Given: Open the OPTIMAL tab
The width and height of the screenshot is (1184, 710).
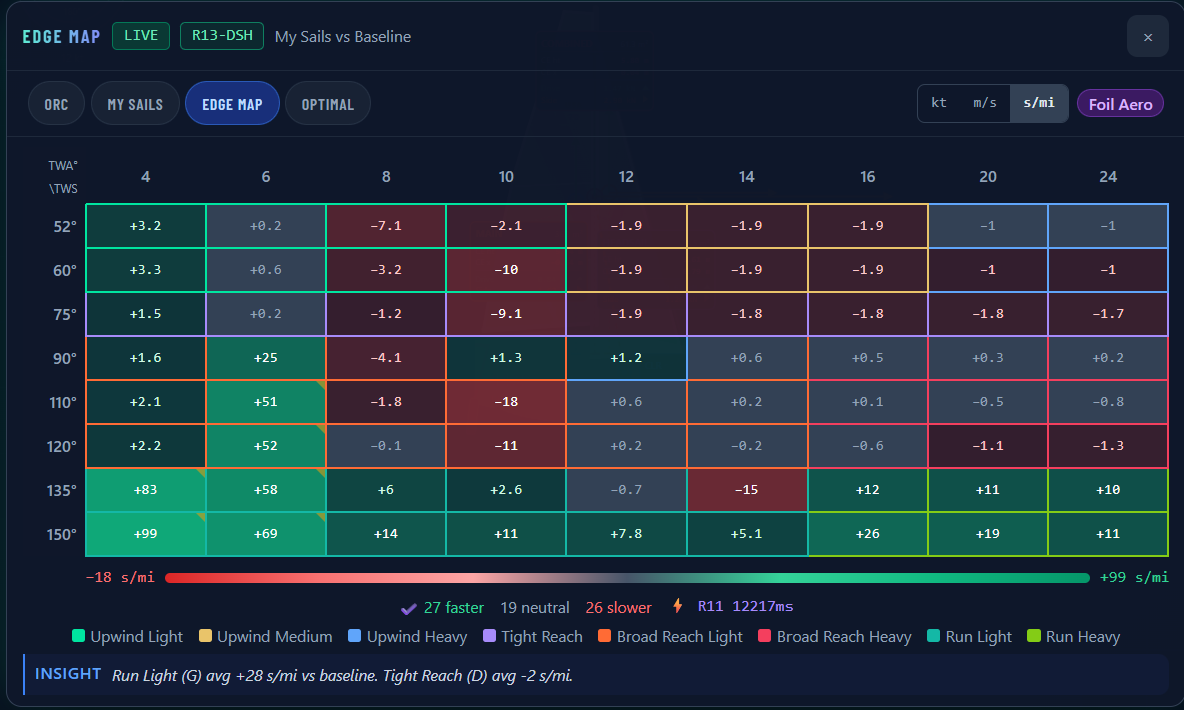Looking at the screenshot, I should [x=328, y=103].
